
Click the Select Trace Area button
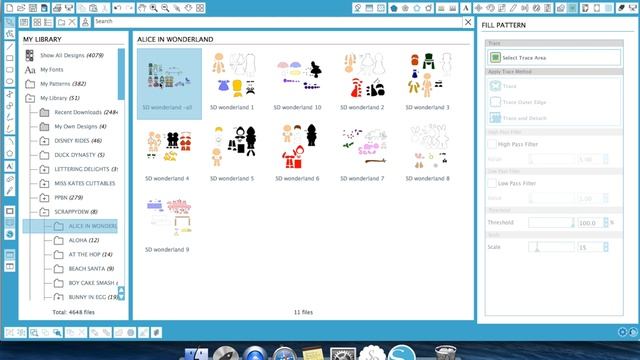[x=554, y=58]
